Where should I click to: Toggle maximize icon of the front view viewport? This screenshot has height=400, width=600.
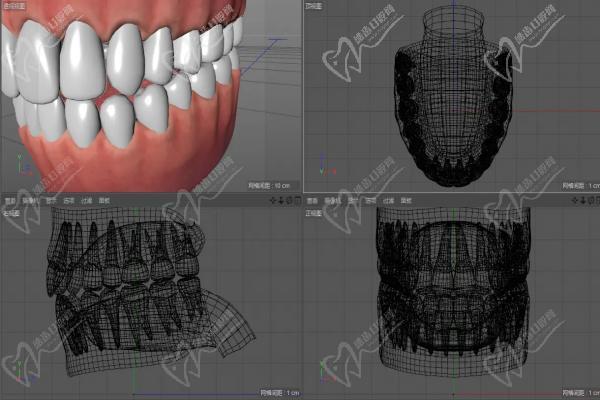(593, 200)
